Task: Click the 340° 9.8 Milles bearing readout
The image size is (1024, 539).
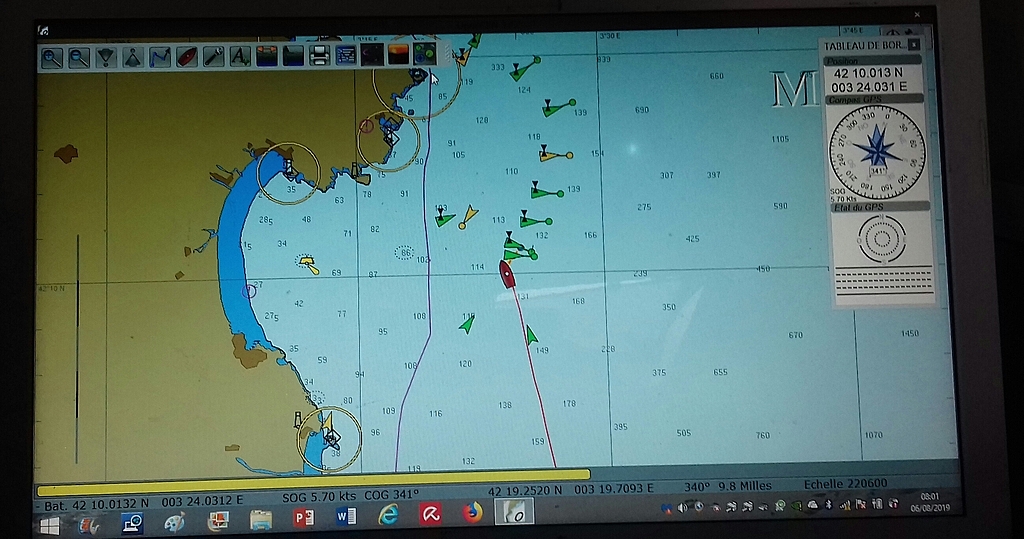Action: pyautogui.click(x=728, y=486)
